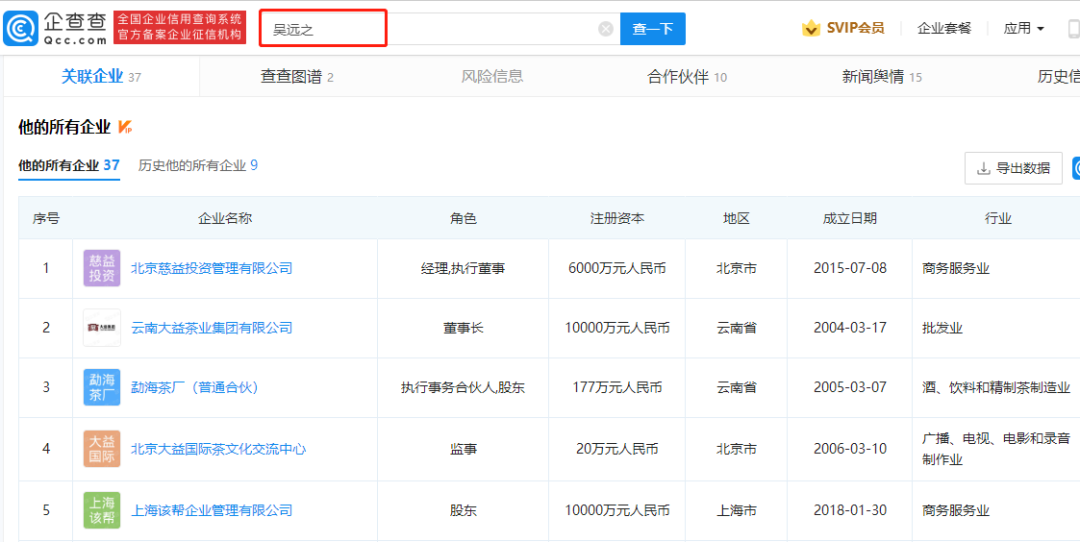Click the 大益国际 company logo
This screenshot has height=542, width=1080.
coord(101,449)
